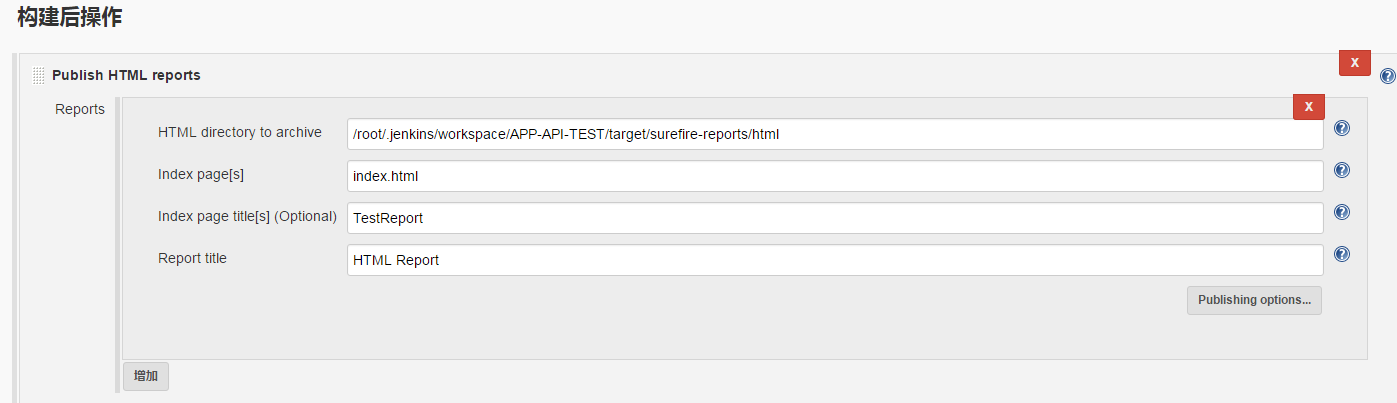Click the HTML directory to archive label

[x=240, y=132]
